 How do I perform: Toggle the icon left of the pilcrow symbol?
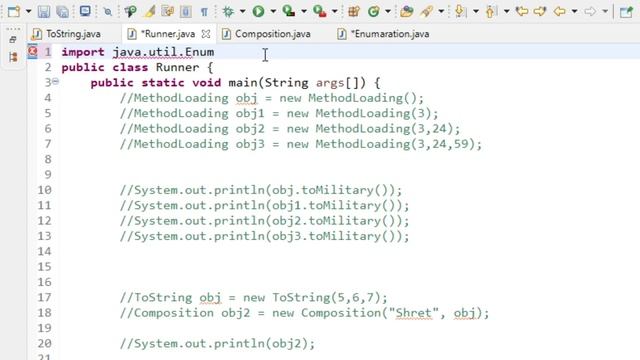click(x=186, y=11)
